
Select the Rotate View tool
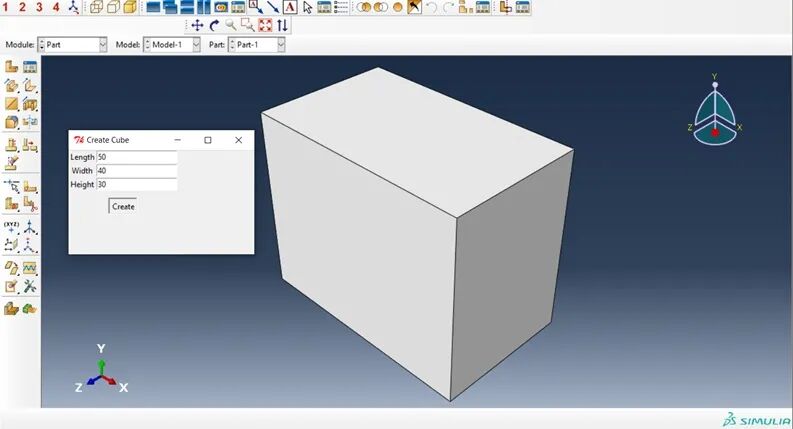pyautogui.click(x=214, y=25)
